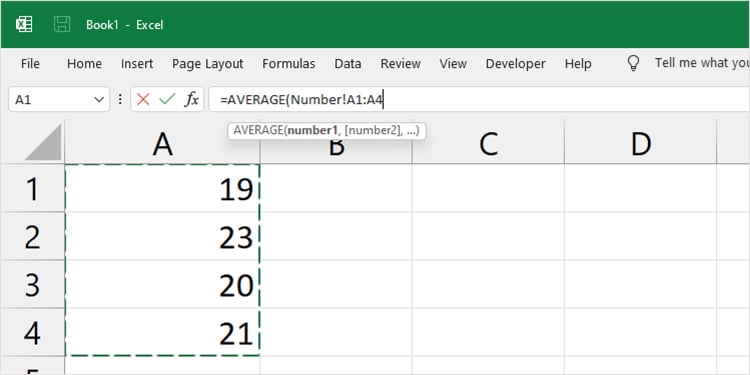750x375 pixels.
Task: Select row 1 header
Action: pyautogui.click(x=32, y=188)
